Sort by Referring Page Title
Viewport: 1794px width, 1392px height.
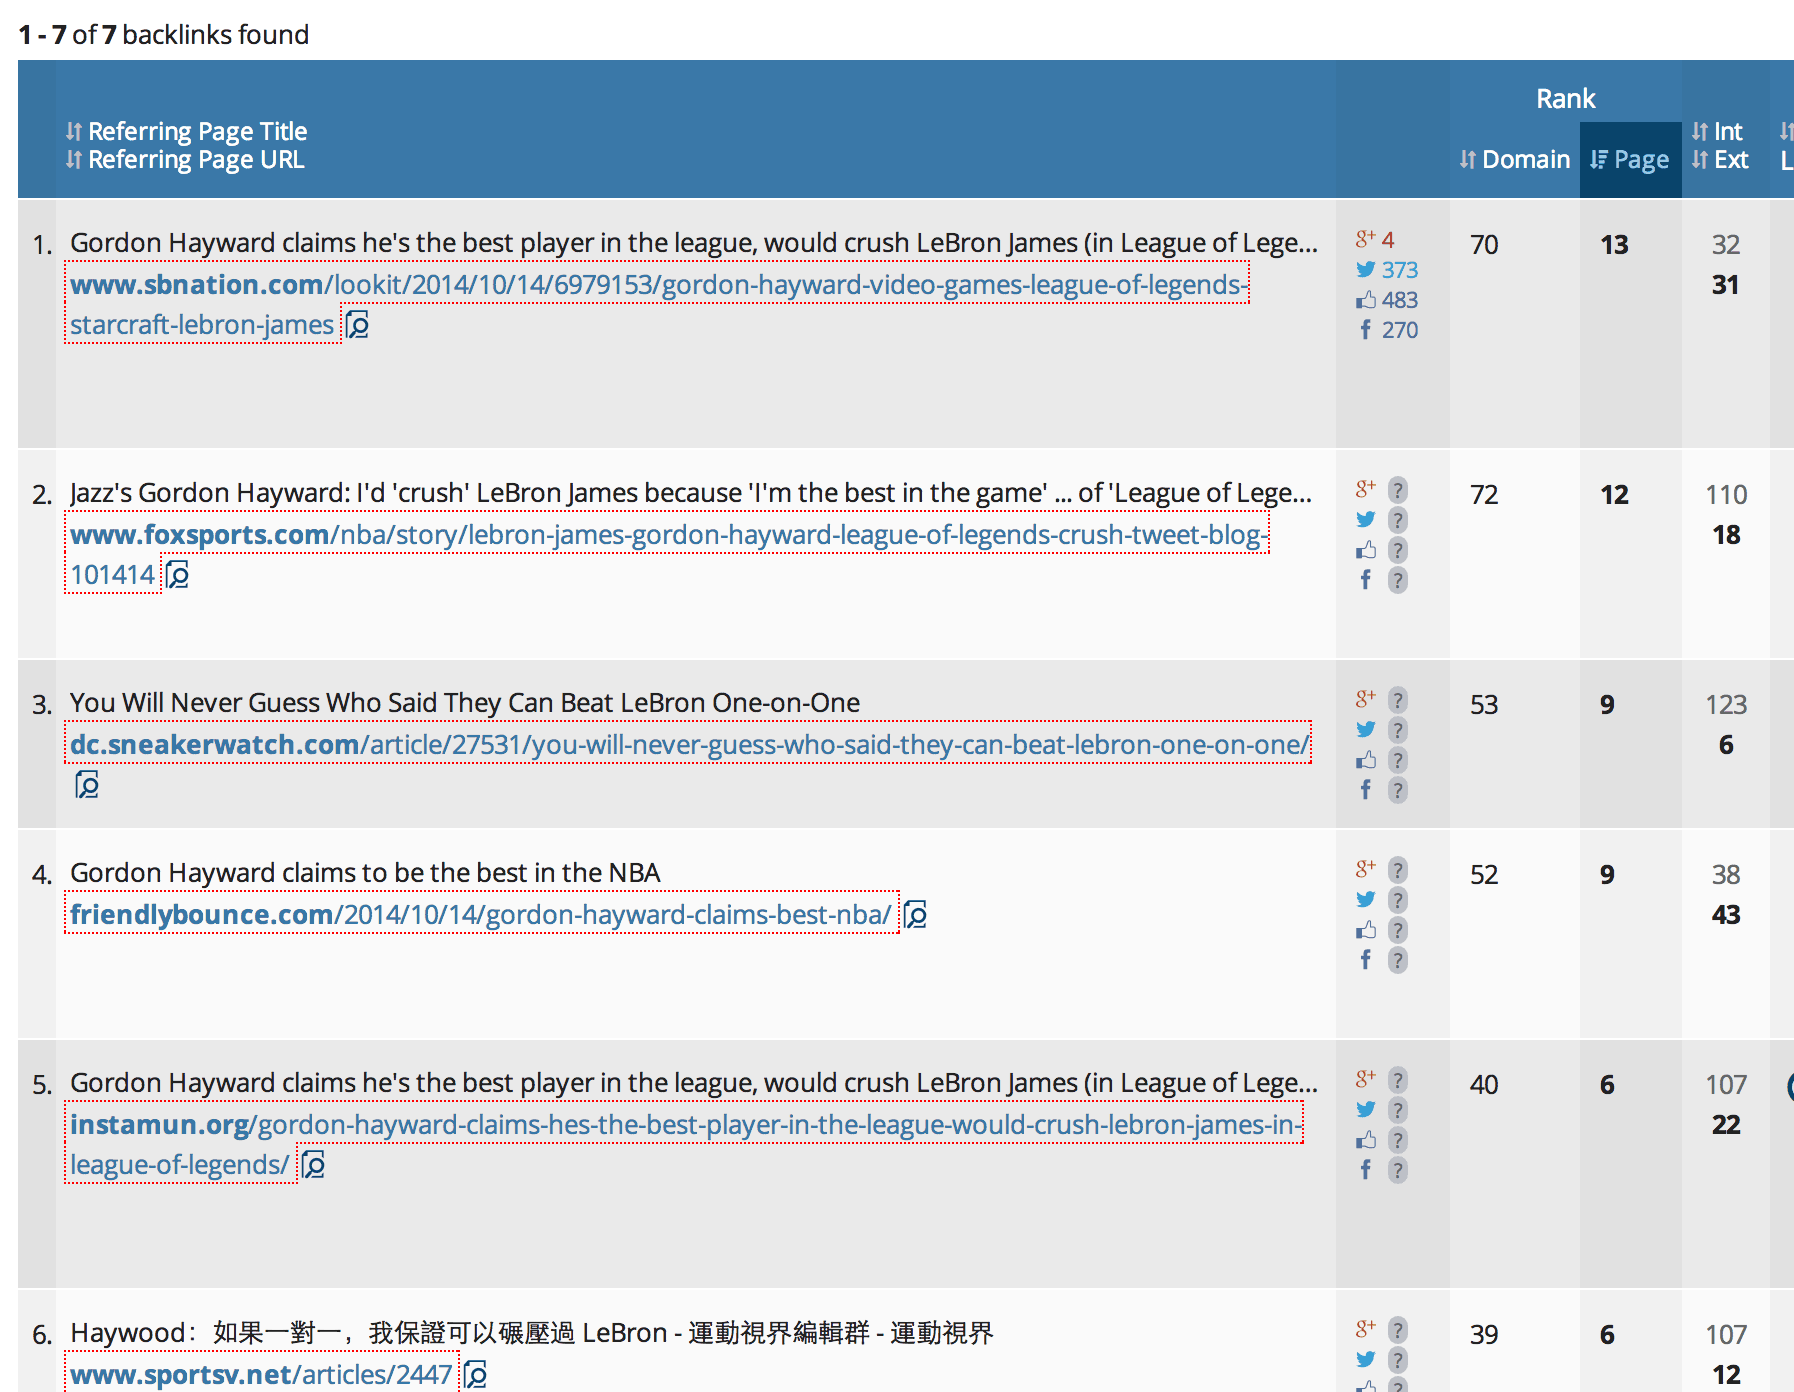point(187,131)
